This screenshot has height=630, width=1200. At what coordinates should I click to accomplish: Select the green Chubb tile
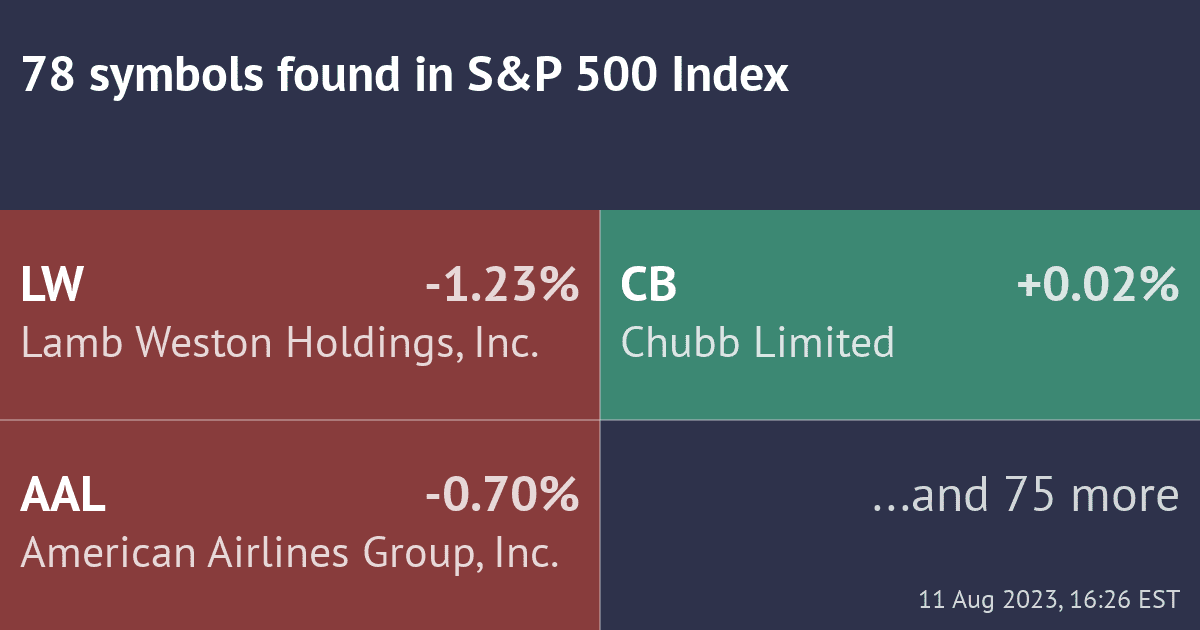click(900, 390)
